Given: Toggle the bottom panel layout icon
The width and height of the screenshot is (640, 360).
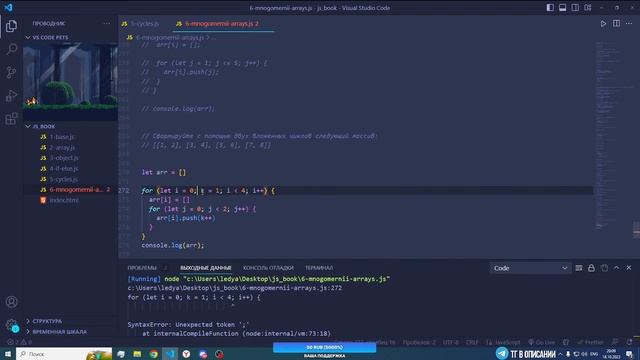Looking at the screenshot, I should (x=562, y=8).
